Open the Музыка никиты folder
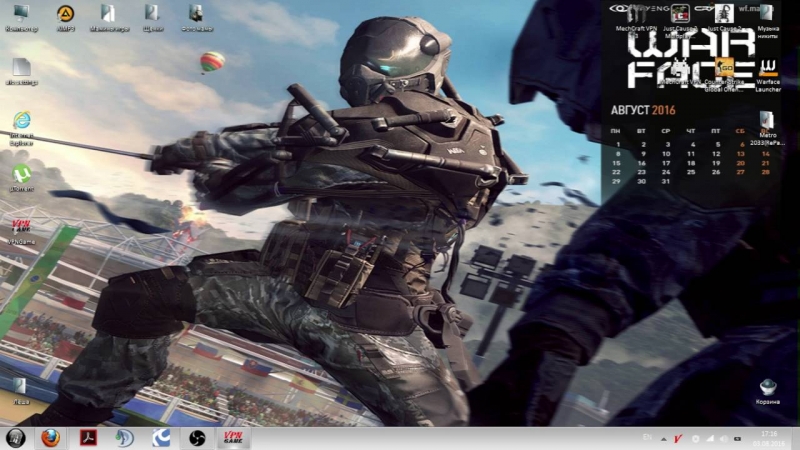This screenshot has height=450, width=800. pos(767,21)
